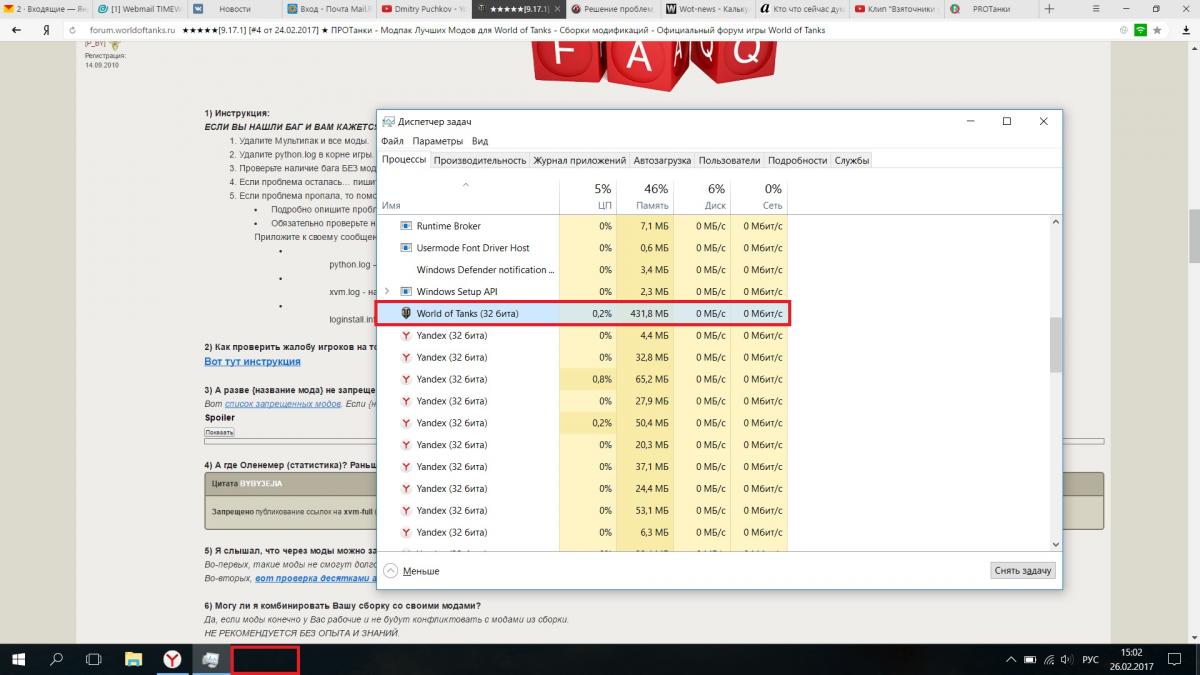Viewport: 1200px width, 675px height.
Task: Follow the 'Вот тут инструкция' link
Action: point(252,361)
